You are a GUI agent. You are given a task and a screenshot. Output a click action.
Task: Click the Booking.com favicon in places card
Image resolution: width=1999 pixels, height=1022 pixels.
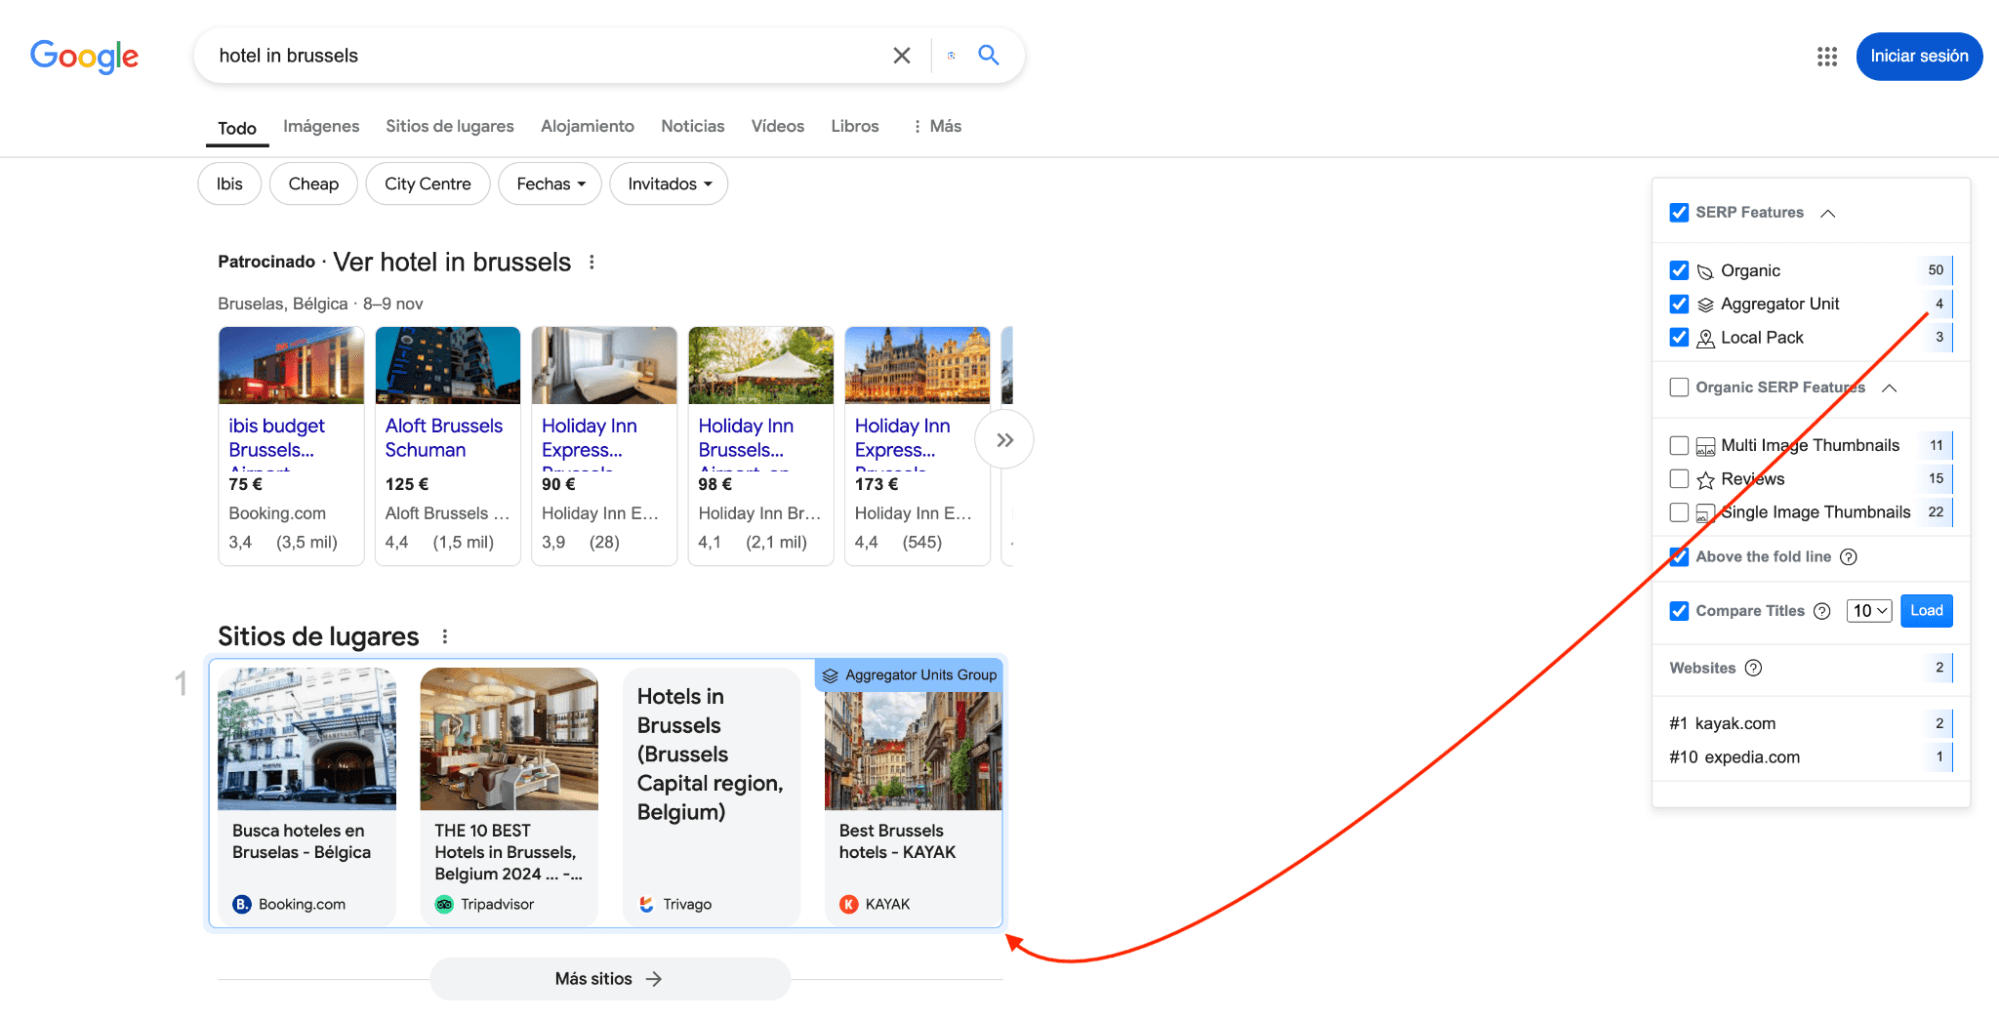click(242, 904)
